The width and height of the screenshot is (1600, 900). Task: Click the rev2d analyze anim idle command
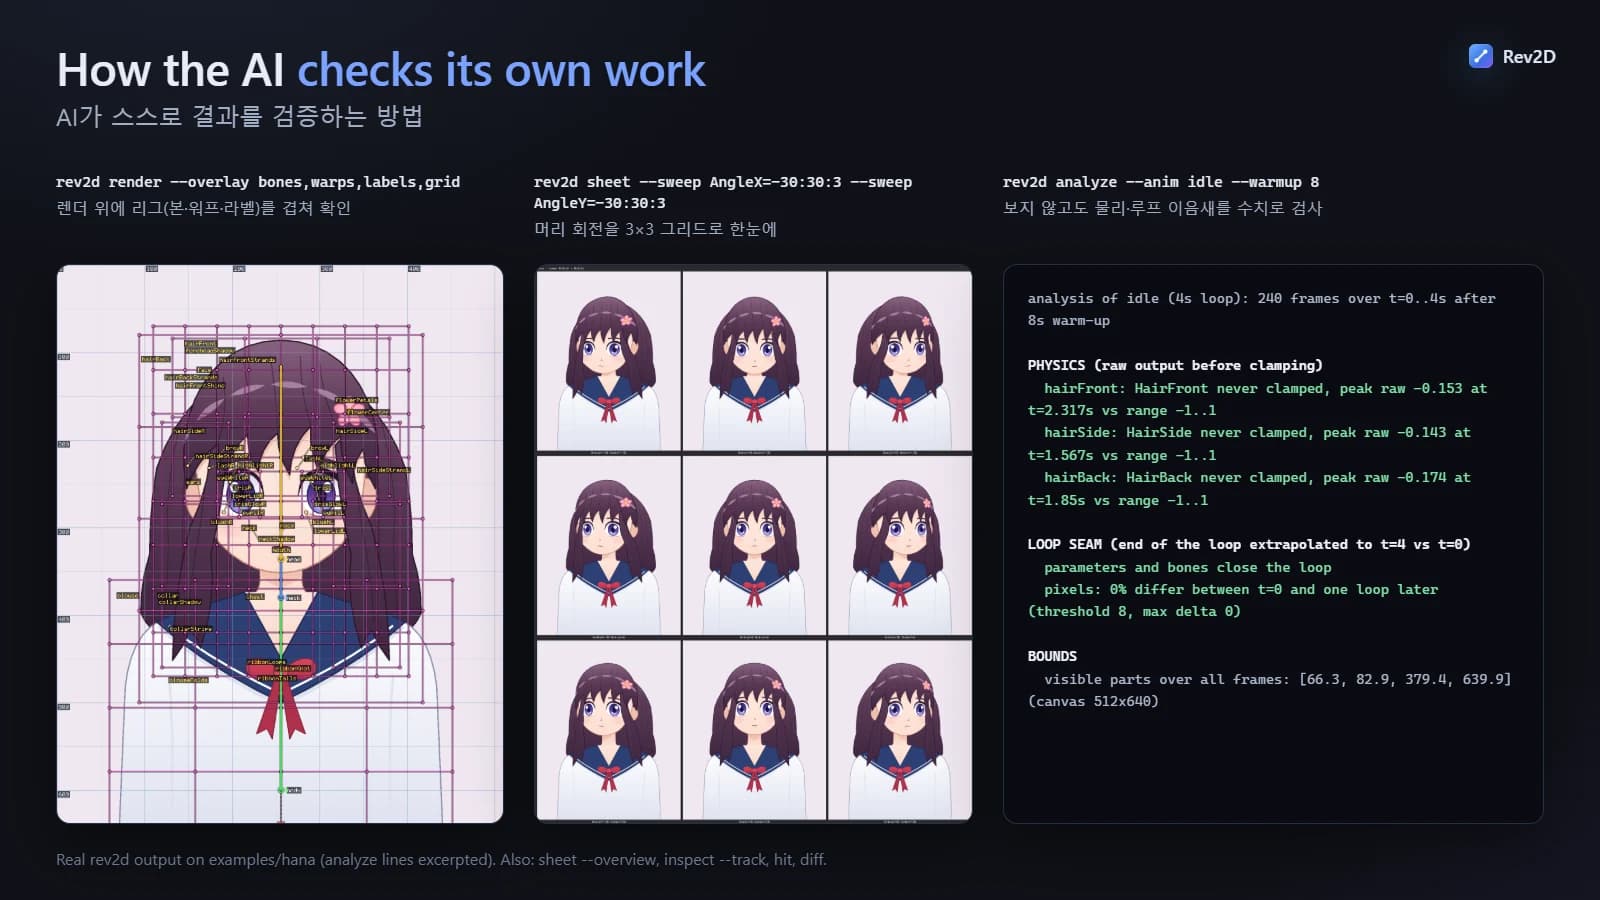pyautogui.click(x=1161, y=182)
